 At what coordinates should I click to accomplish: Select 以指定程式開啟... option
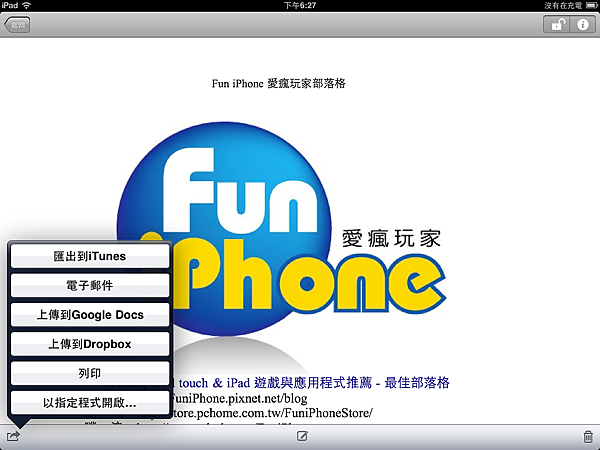[90, 403]
